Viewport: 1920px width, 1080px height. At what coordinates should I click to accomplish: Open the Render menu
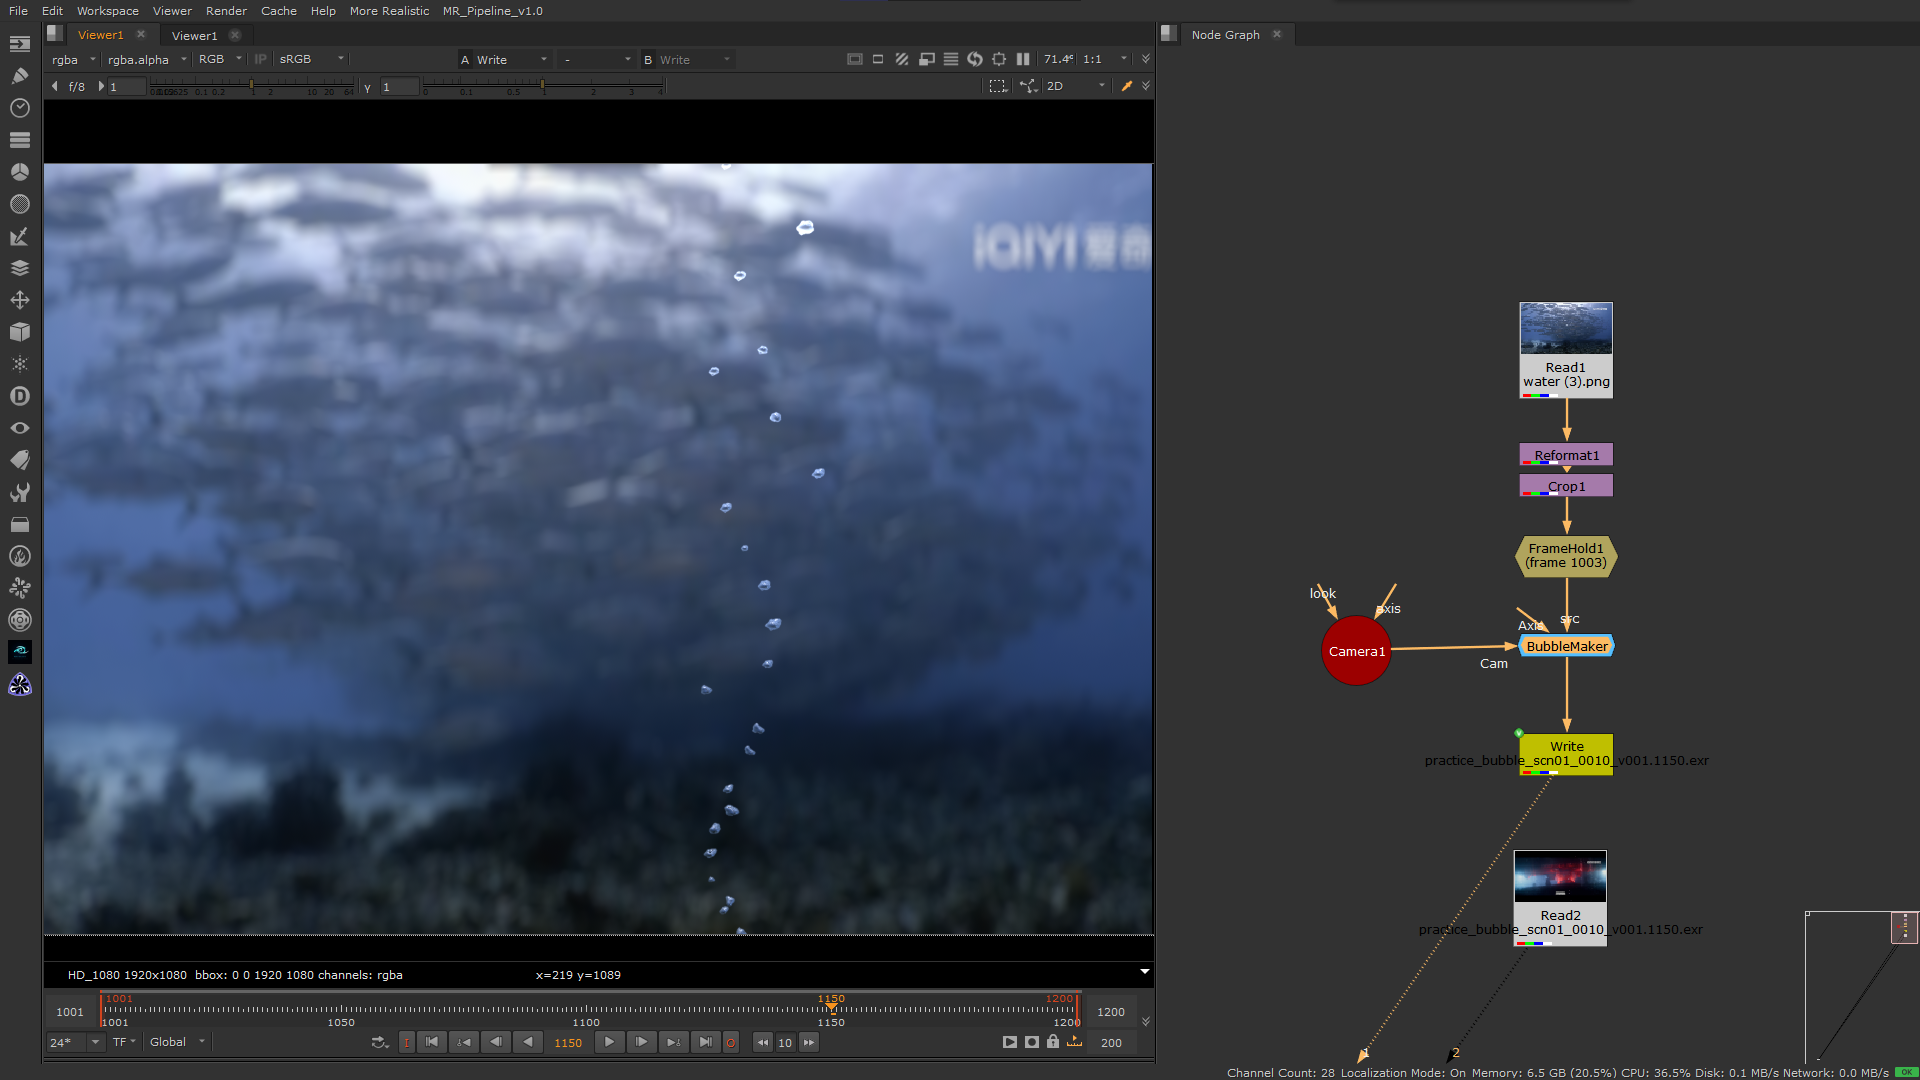coord(226,11)
